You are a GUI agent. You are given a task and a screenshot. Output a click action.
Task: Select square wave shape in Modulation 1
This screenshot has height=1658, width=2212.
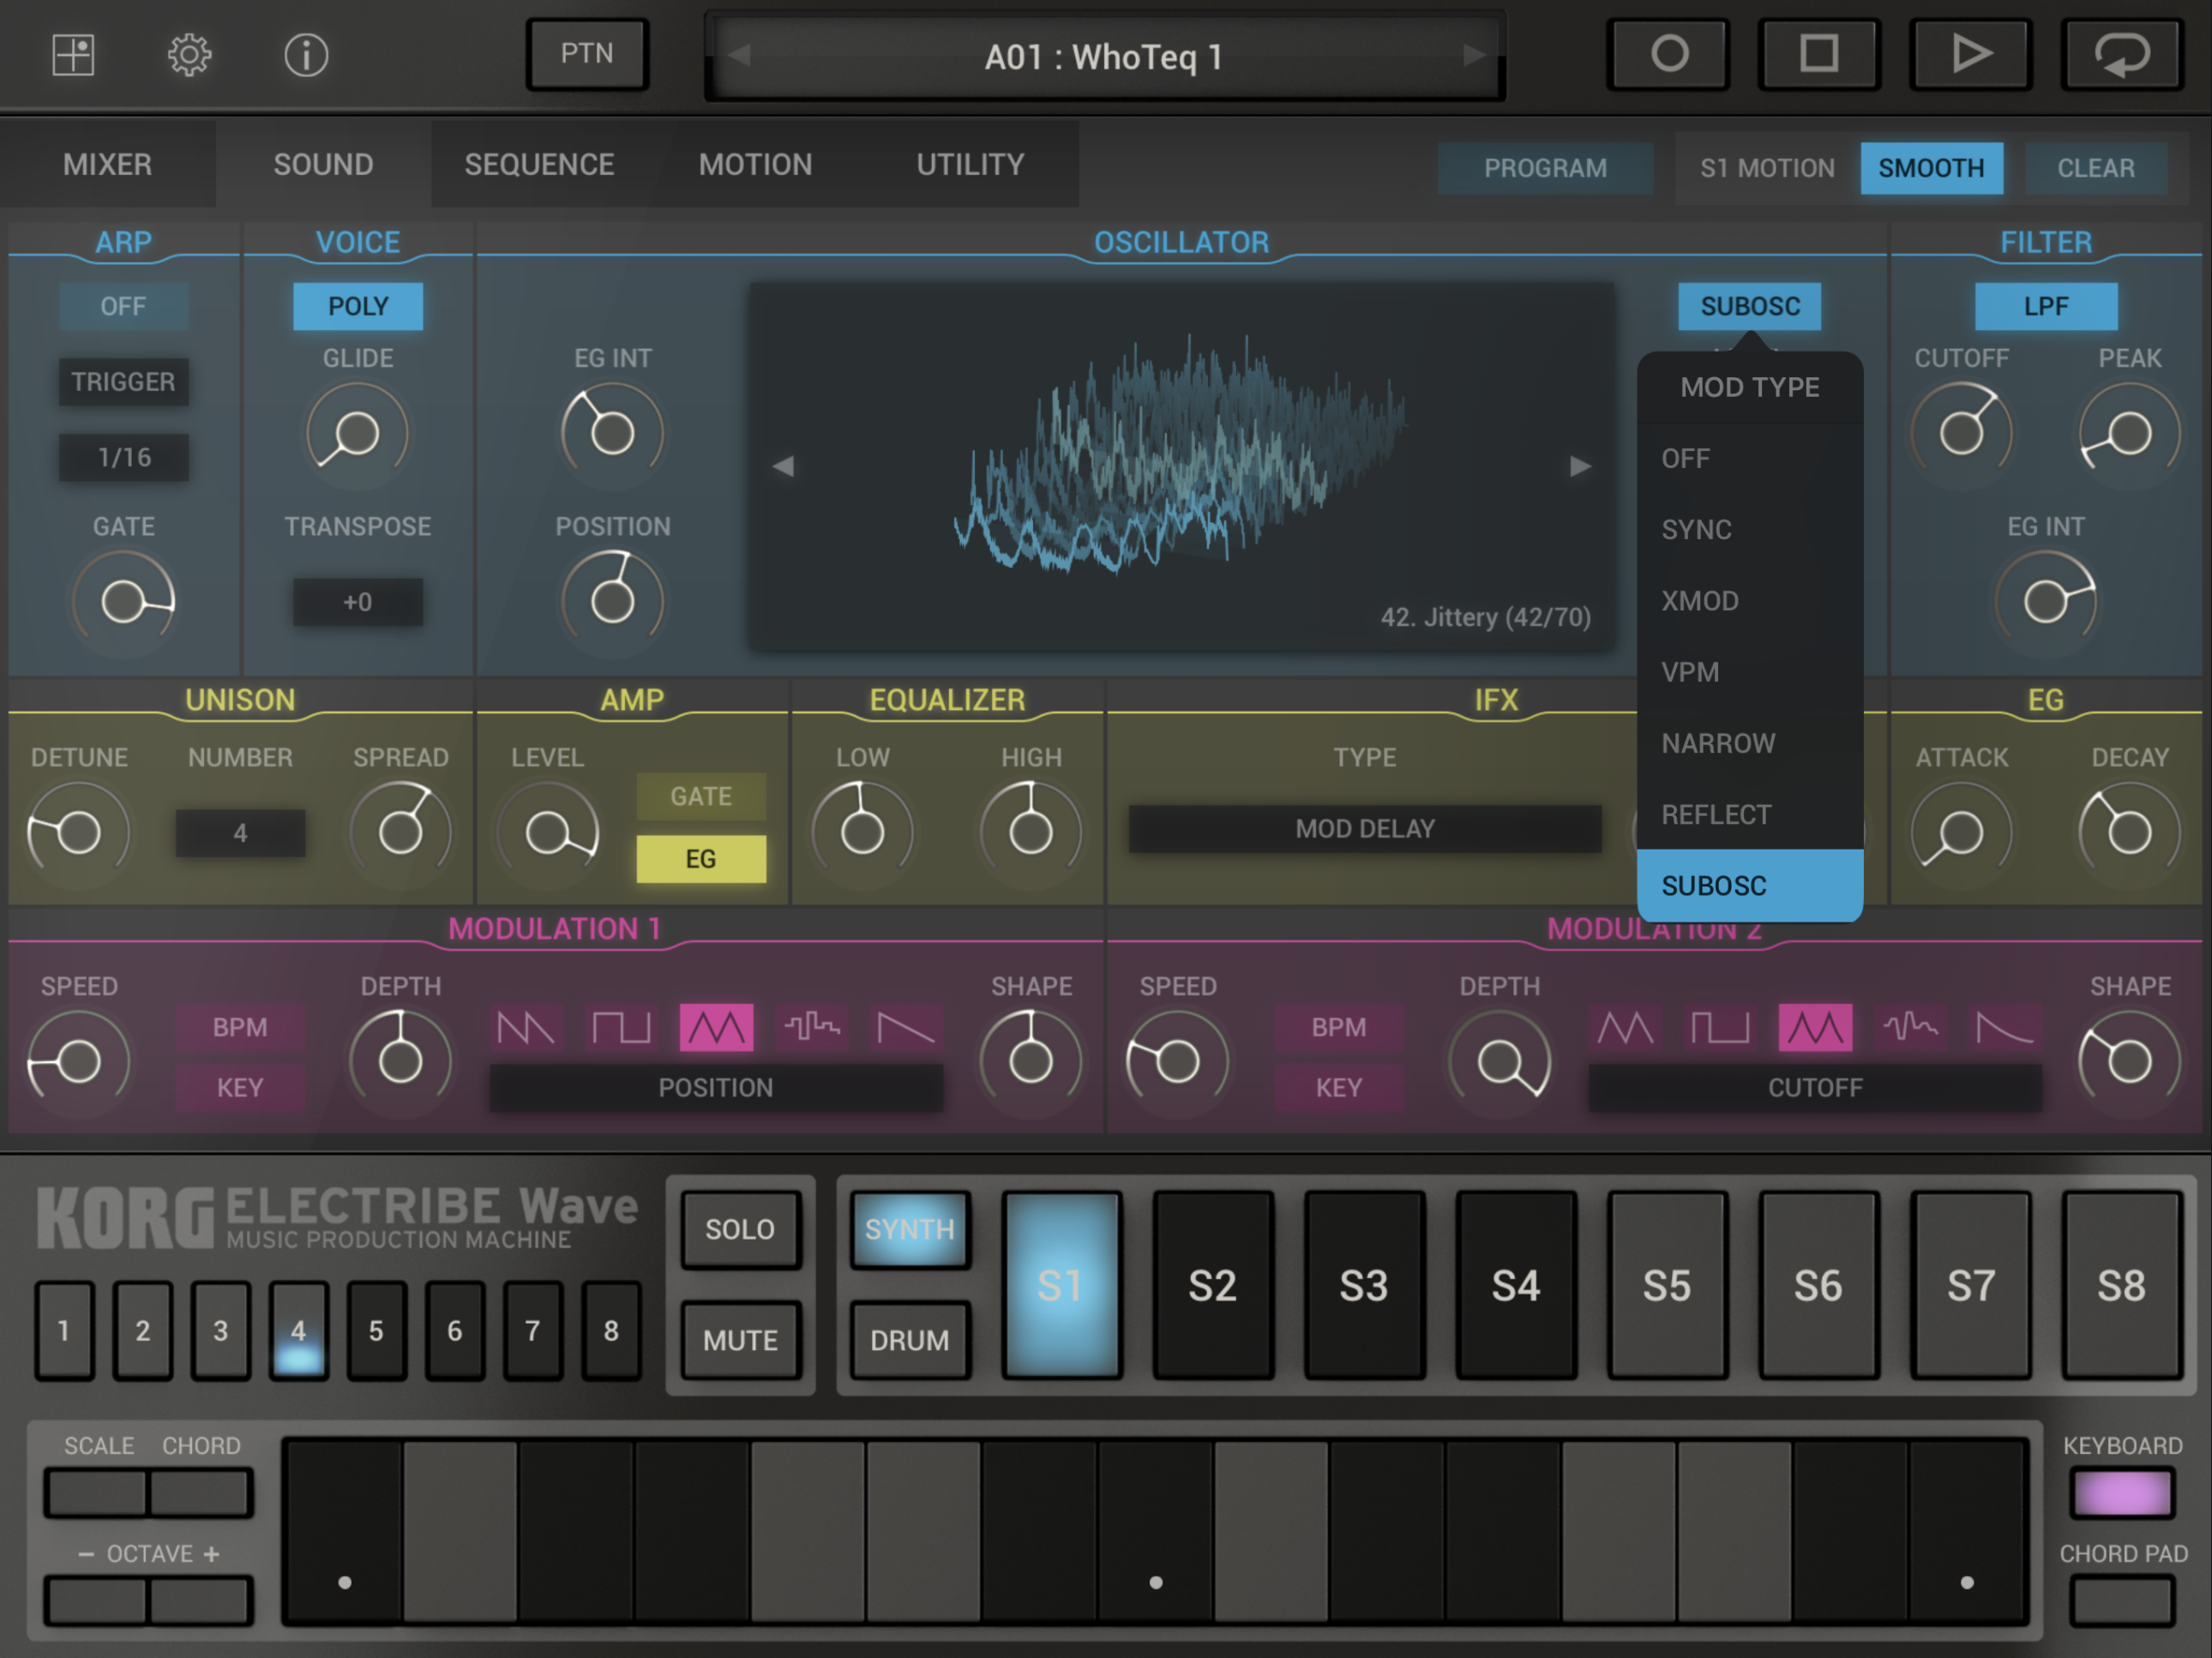[621, 1027]
